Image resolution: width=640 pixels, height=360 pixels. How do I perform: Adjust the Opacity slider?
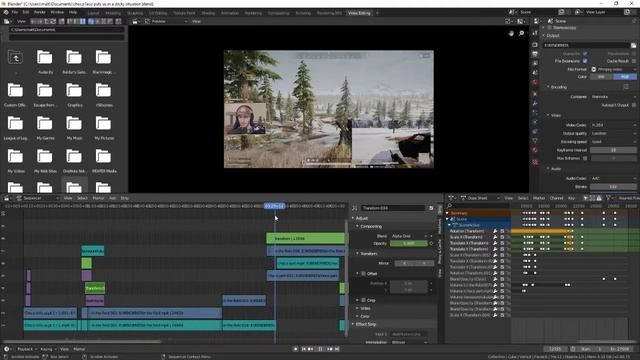409,243
